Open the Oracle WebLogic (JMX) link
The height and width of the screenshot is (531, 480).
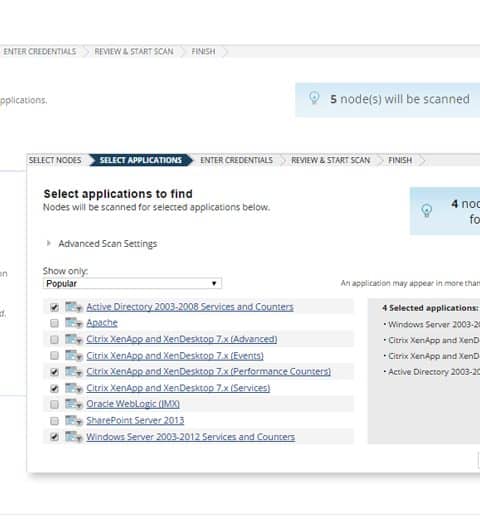pyautogui.click(x=133, y=404)
